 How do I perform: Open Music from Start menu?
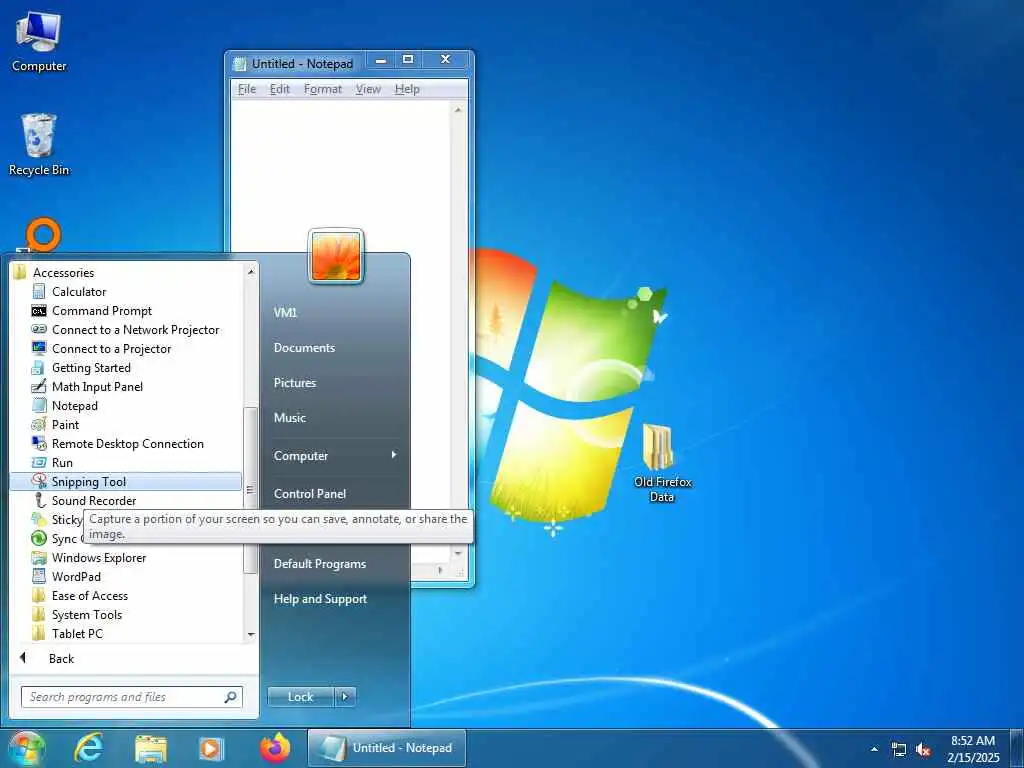(x=289, y=417)
